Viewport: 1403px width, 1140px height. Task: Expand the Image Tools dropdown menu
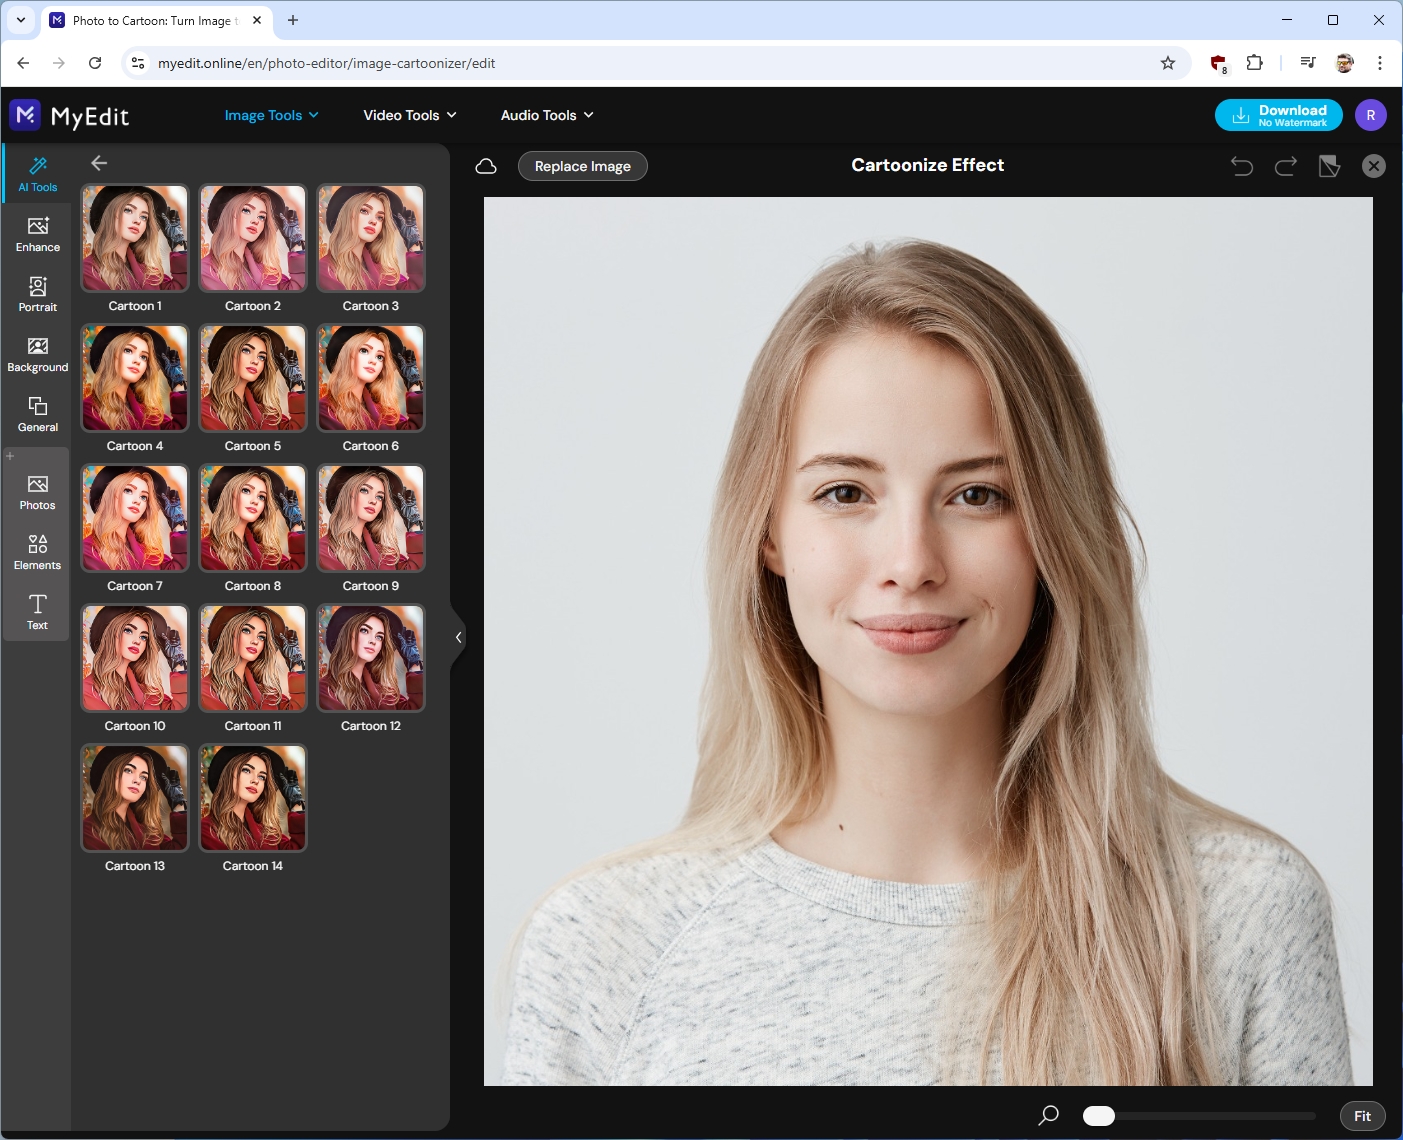point(271,115)
